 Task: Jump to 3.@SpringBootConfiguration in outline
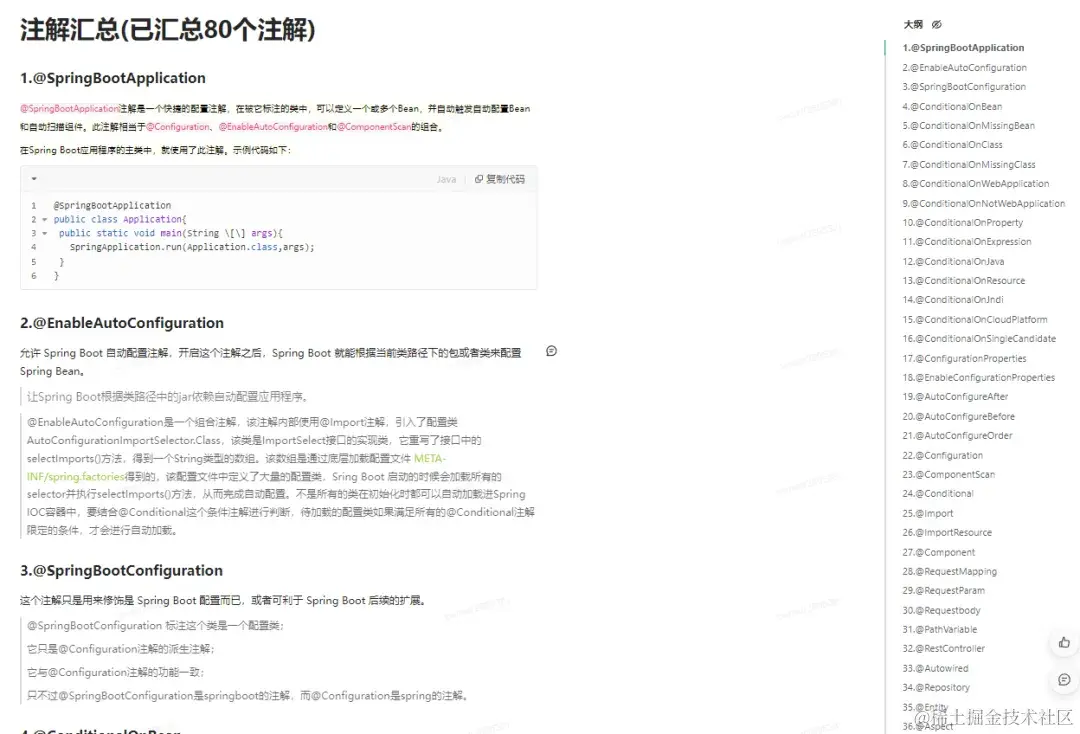(x=964, y=87)
